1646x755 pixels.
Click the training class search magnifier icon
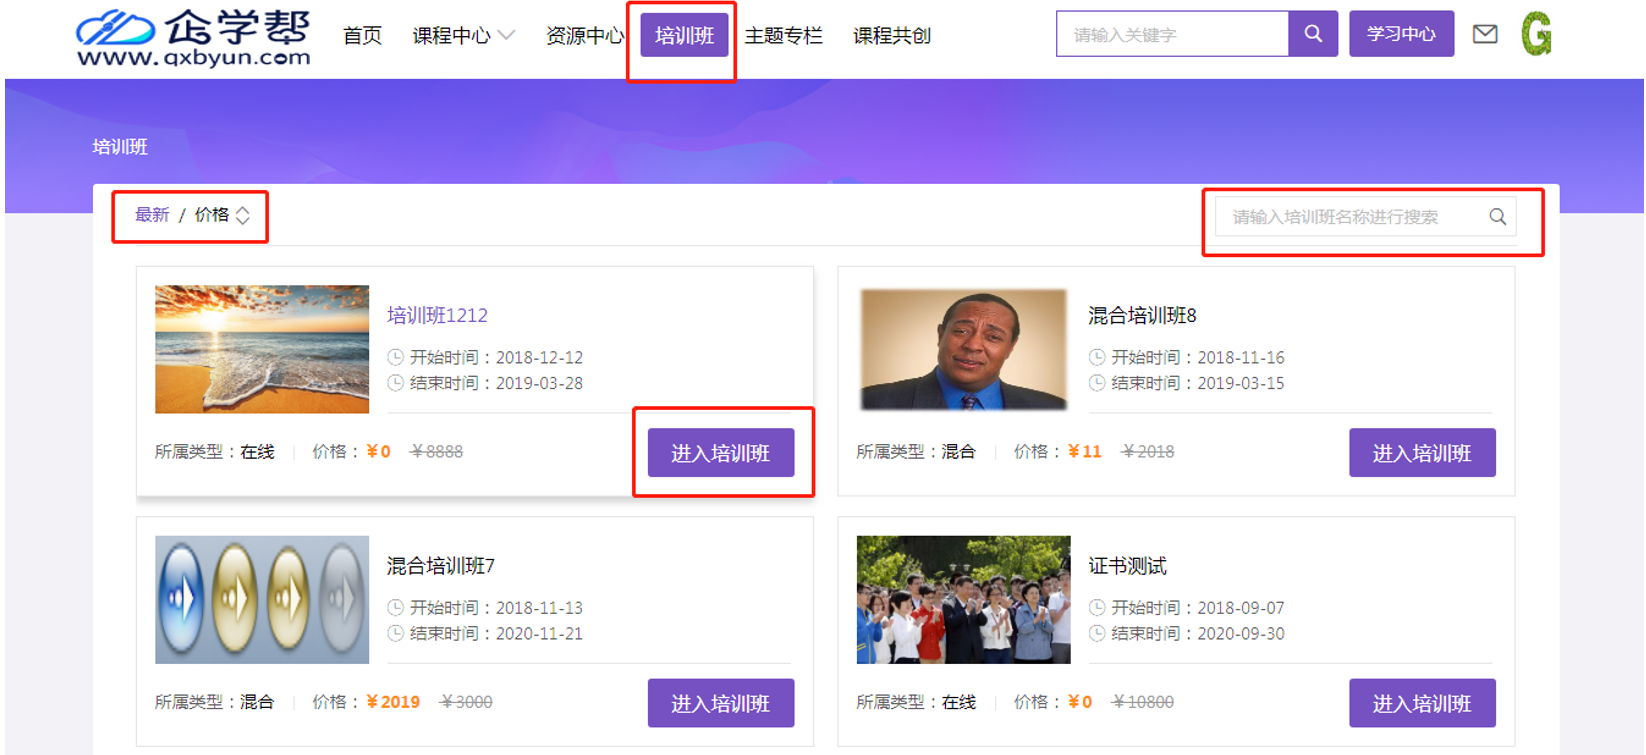(x=1497, y=217)
